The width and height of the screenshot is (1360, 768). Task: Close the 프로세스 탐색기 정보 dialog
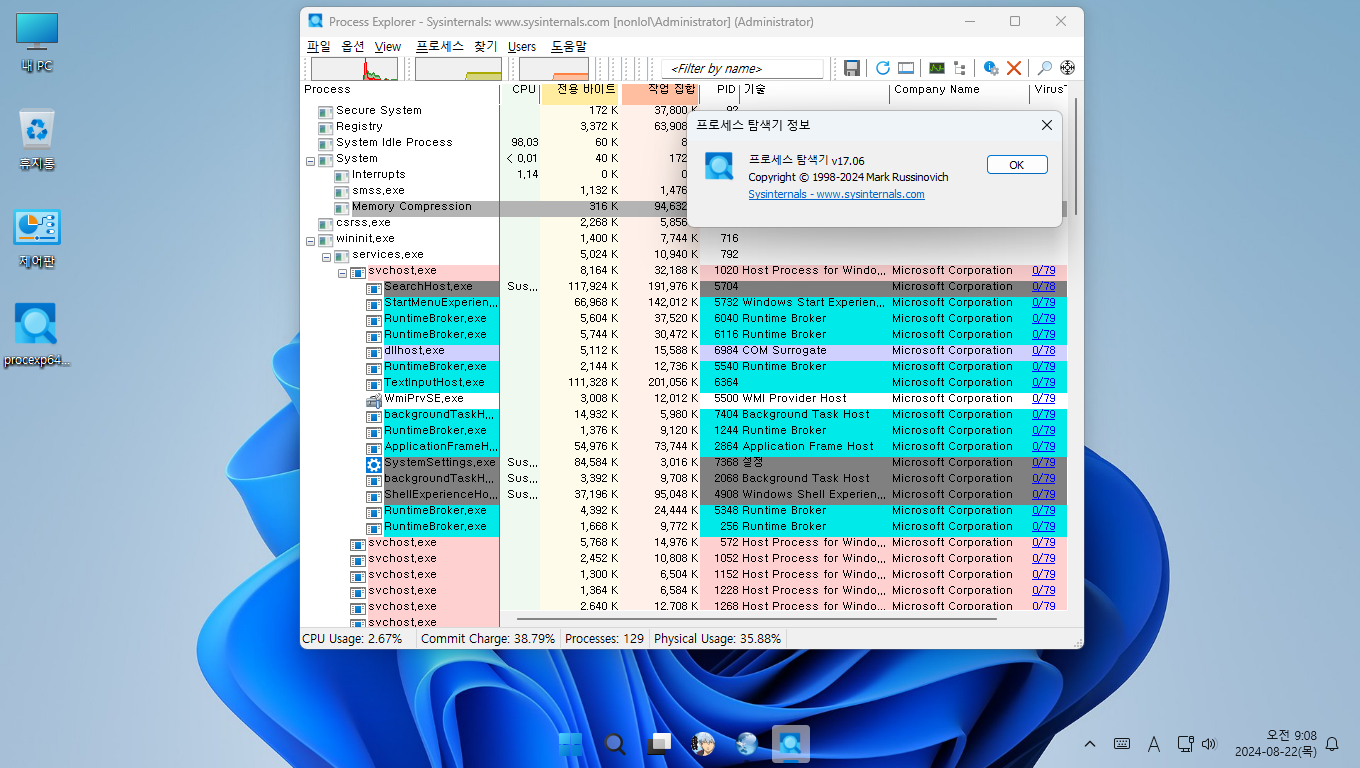[x=1046, y=125]
